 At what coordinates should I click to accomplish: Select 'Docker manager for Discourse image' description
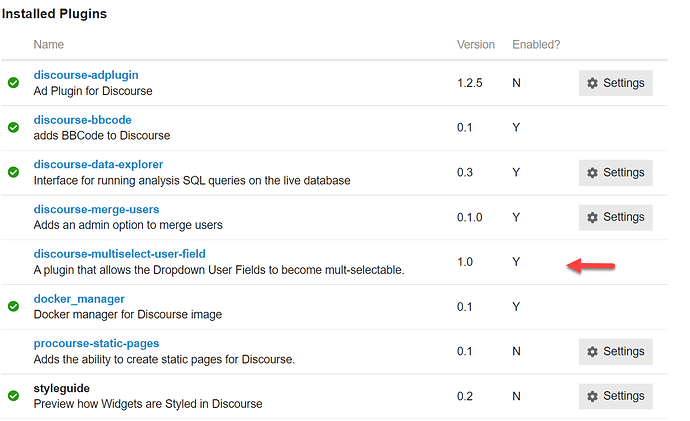click(x=128, y=315)
